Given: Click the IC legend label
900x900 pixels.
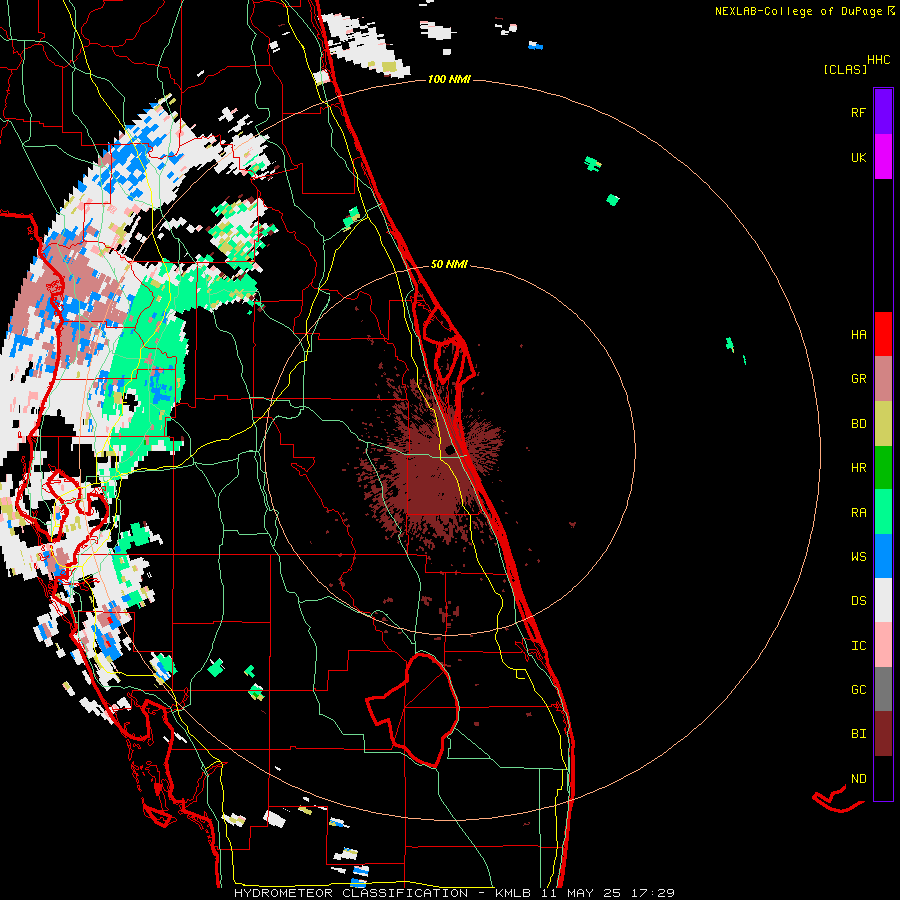Looking at the screenshot, I should pos(858,646).
